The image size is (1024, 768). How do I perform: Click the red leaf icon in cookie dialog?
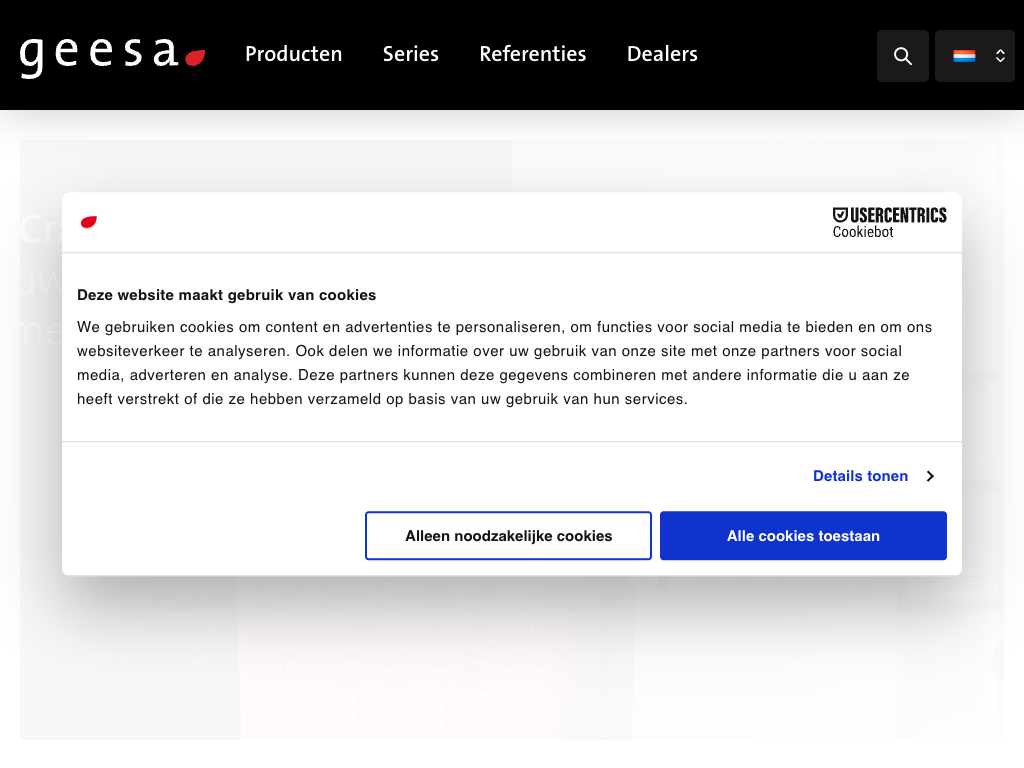[x=89, y=222]
